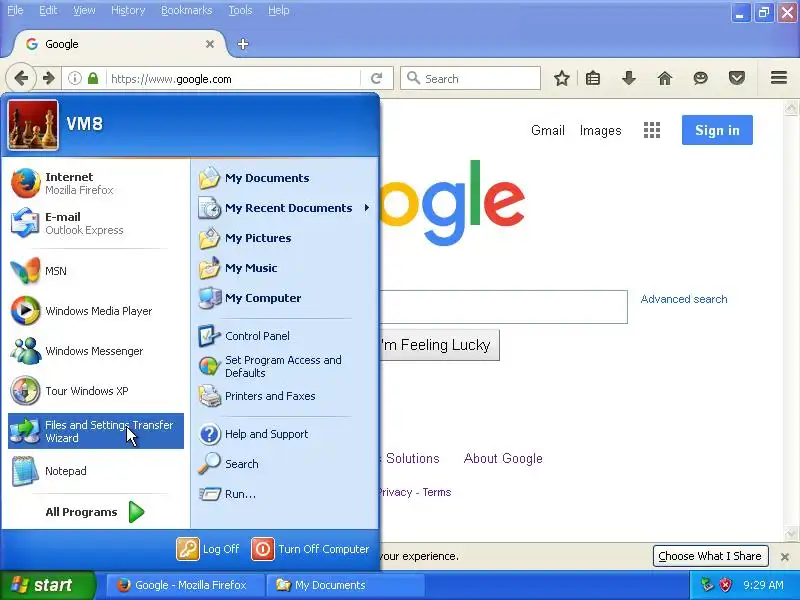Expand All Programs list
The image size is (800, 600).
(x=95, y=512)
